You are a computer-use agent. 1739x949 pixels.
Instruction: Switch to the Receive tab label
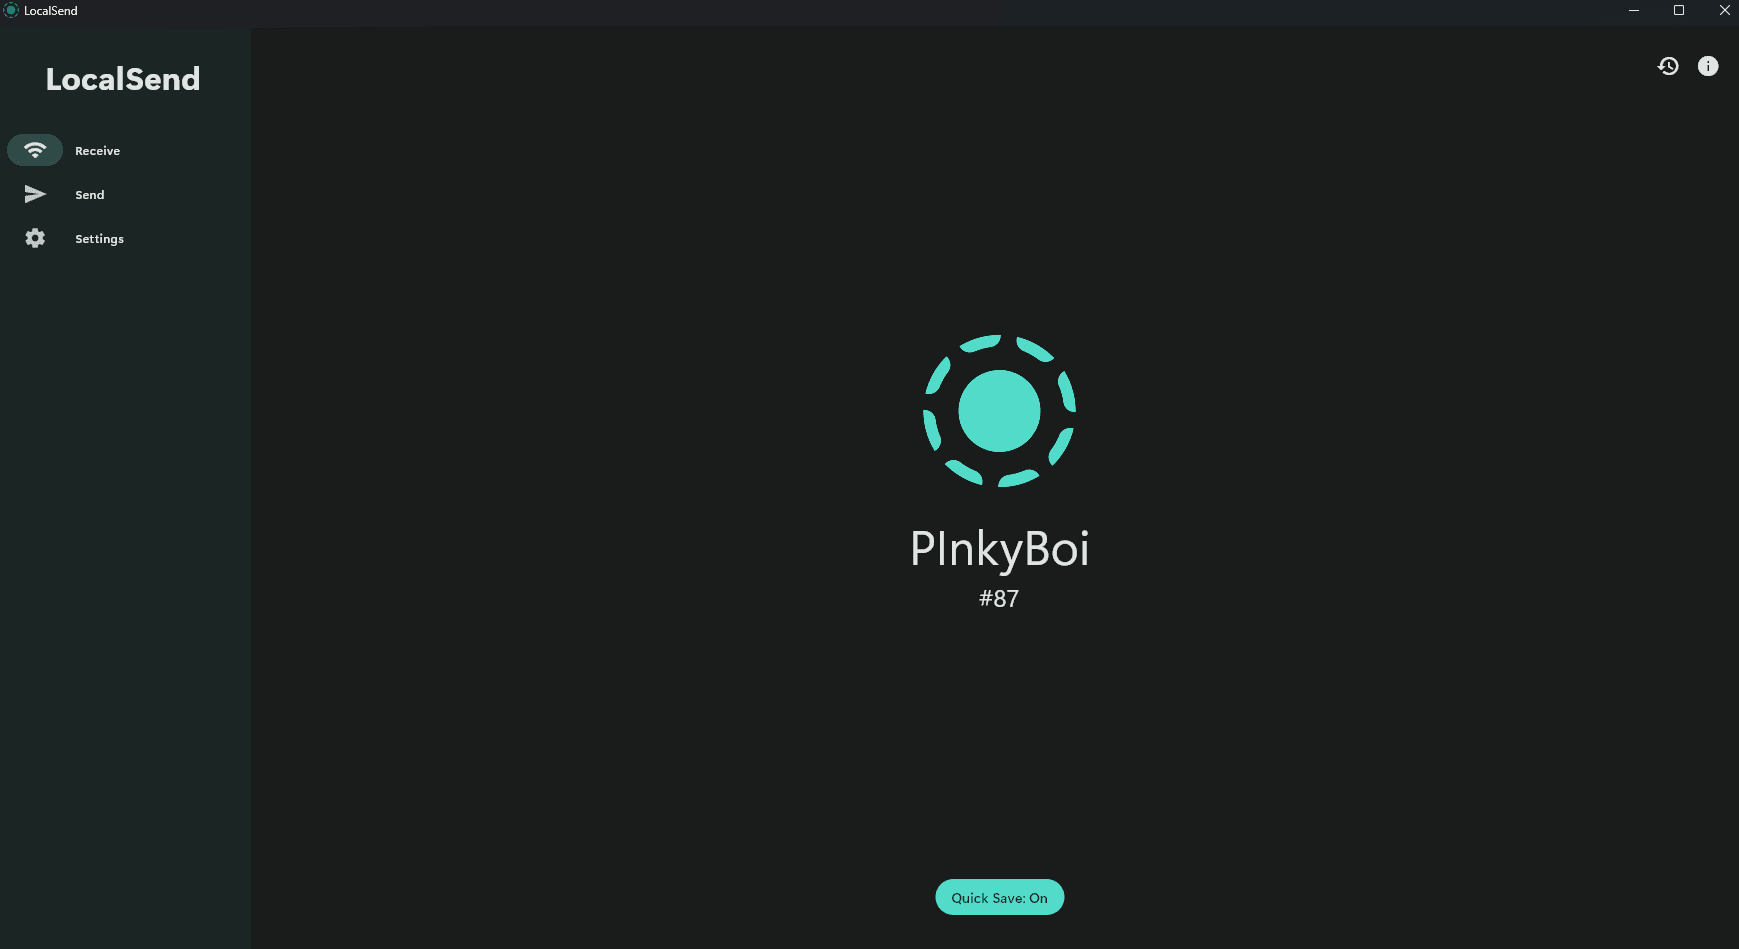tap(97, 151)
